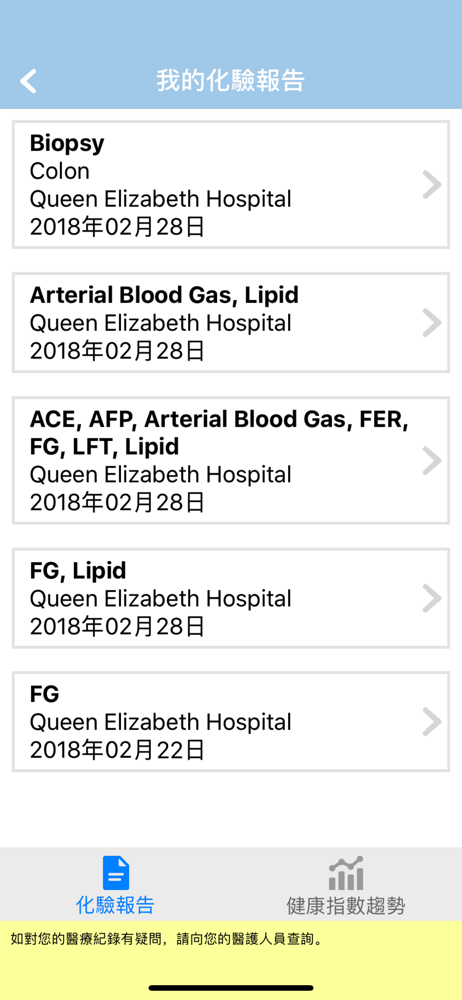Tap the chevron beside FG, Lipid report
The width and height of the screenshot is (462, 1000).
coord(432,598)
